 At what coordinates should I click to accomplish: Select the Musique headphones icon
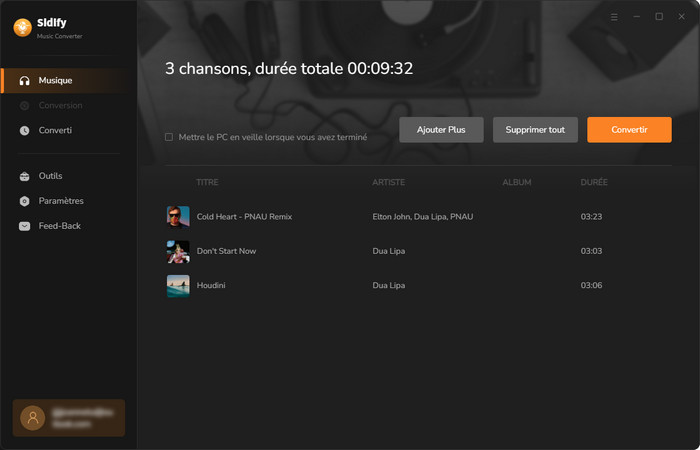[25, 80]
